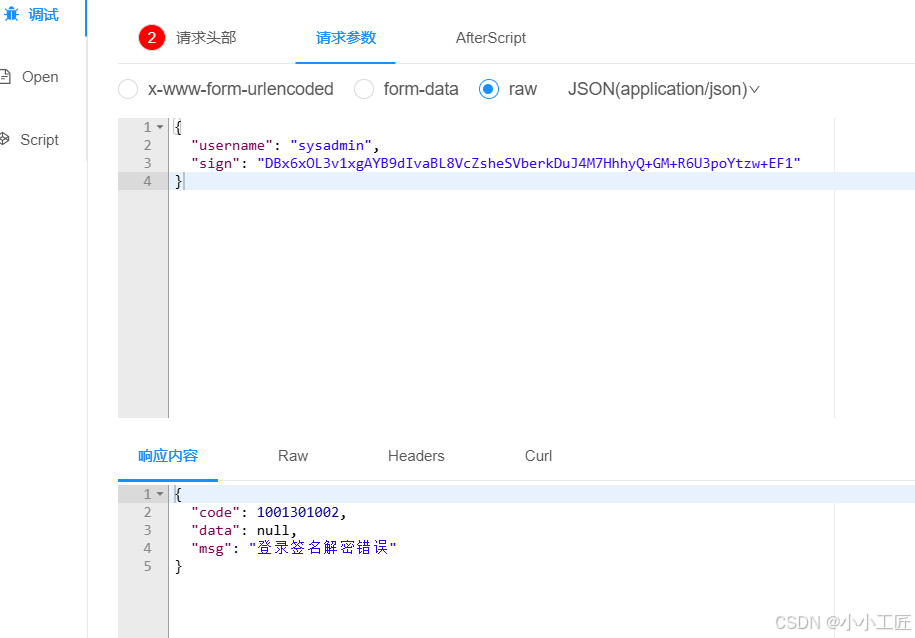Click line number 5 in response gutter
Viewport: 915px width, 638px height.
coord(148,566)
